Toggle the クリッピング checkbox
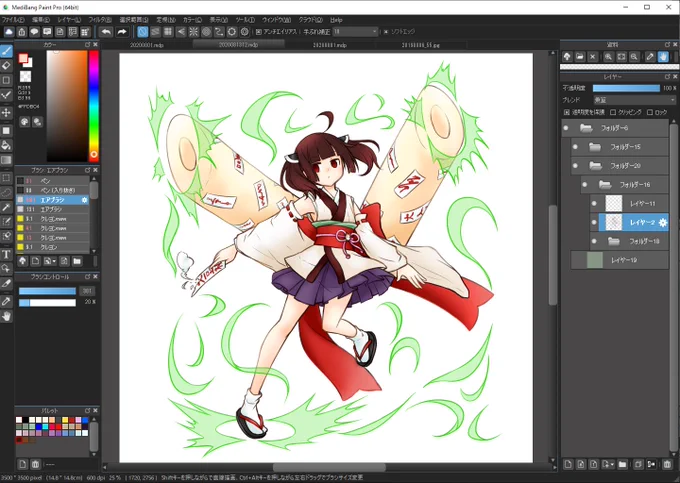 tap(613, 112)
